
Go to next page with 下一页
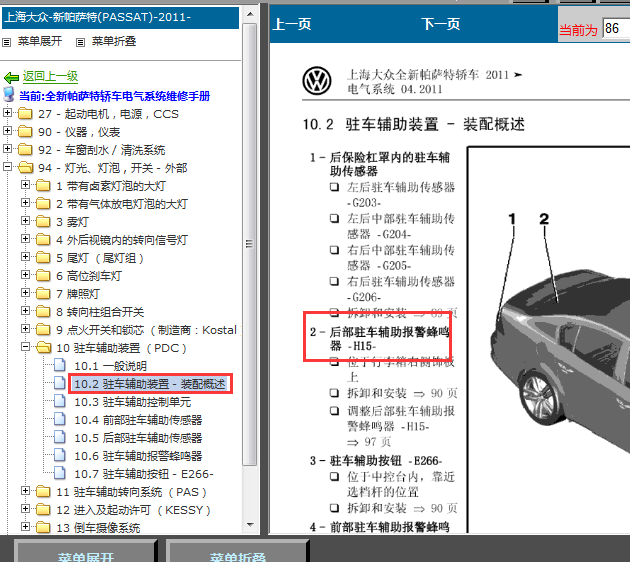(x=440, y=24)
